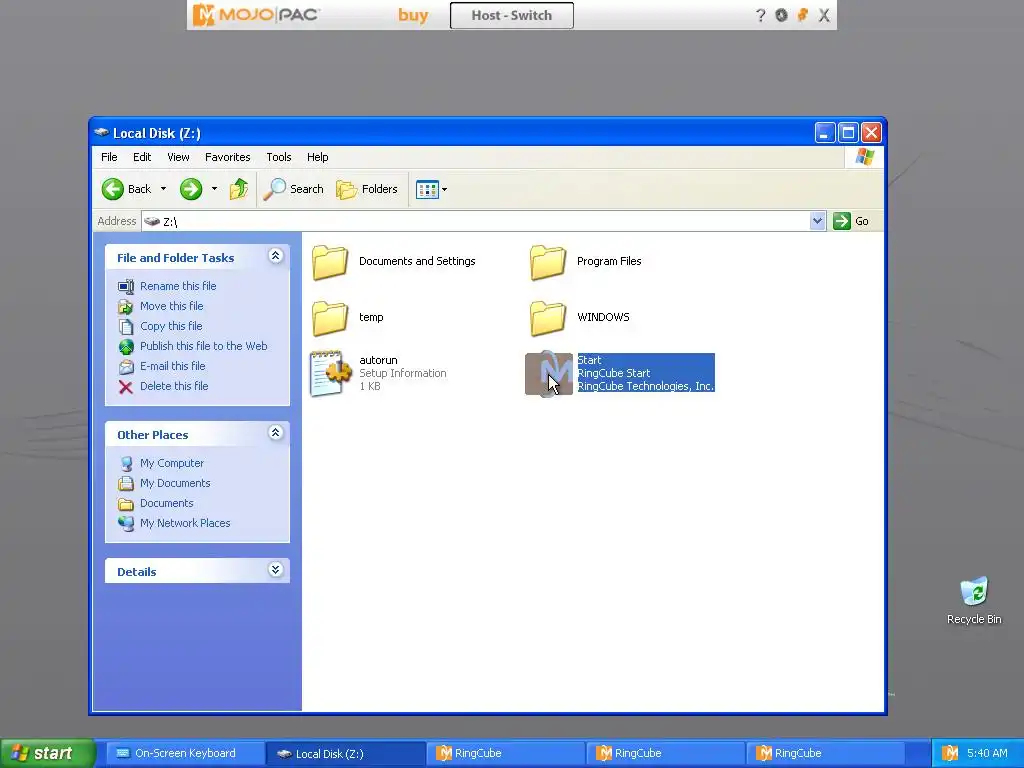Go to My Computer link
This screenshot has height=768, width=1024.
click(172, 463)
